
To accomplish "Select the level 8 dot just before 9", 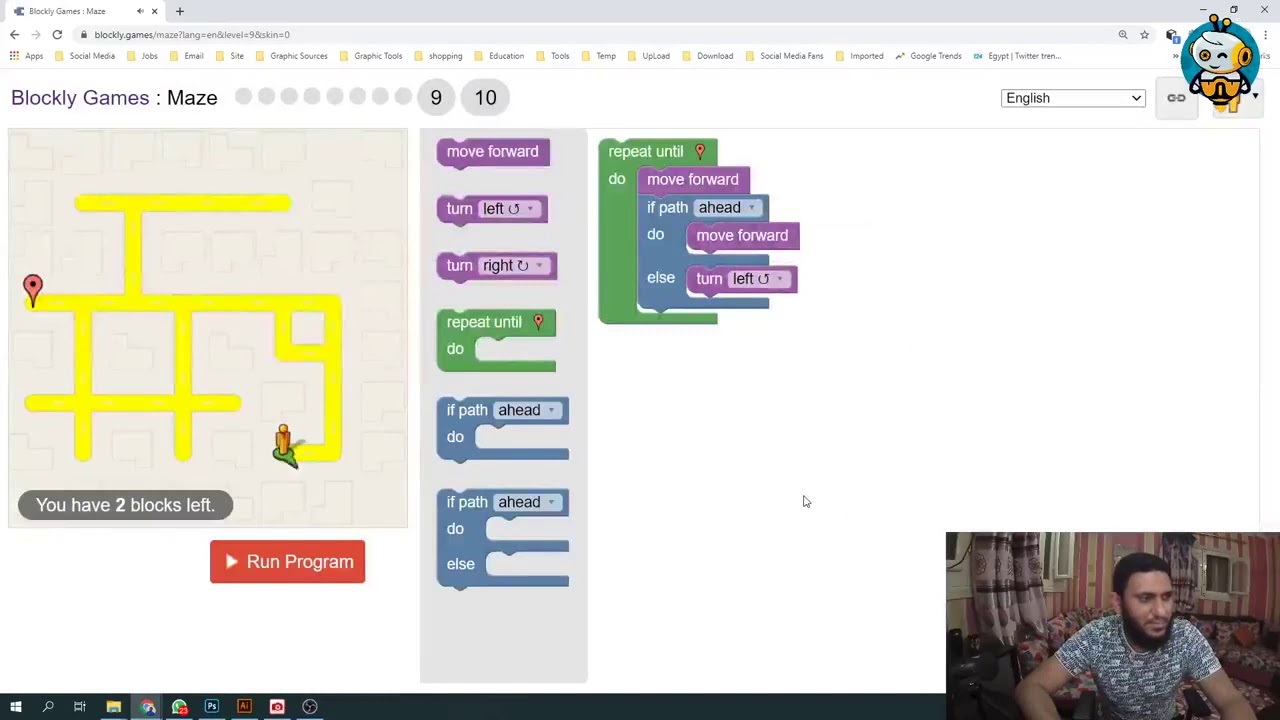I will pos(403,96).
